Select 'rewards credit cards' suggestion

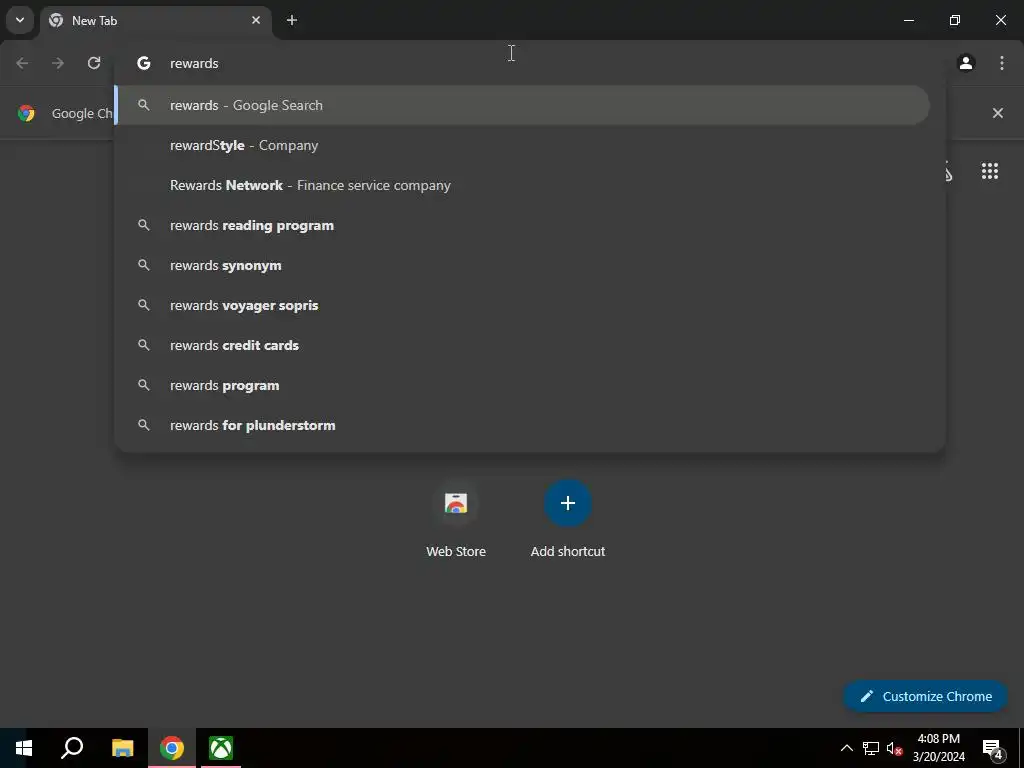pos(522,345)
